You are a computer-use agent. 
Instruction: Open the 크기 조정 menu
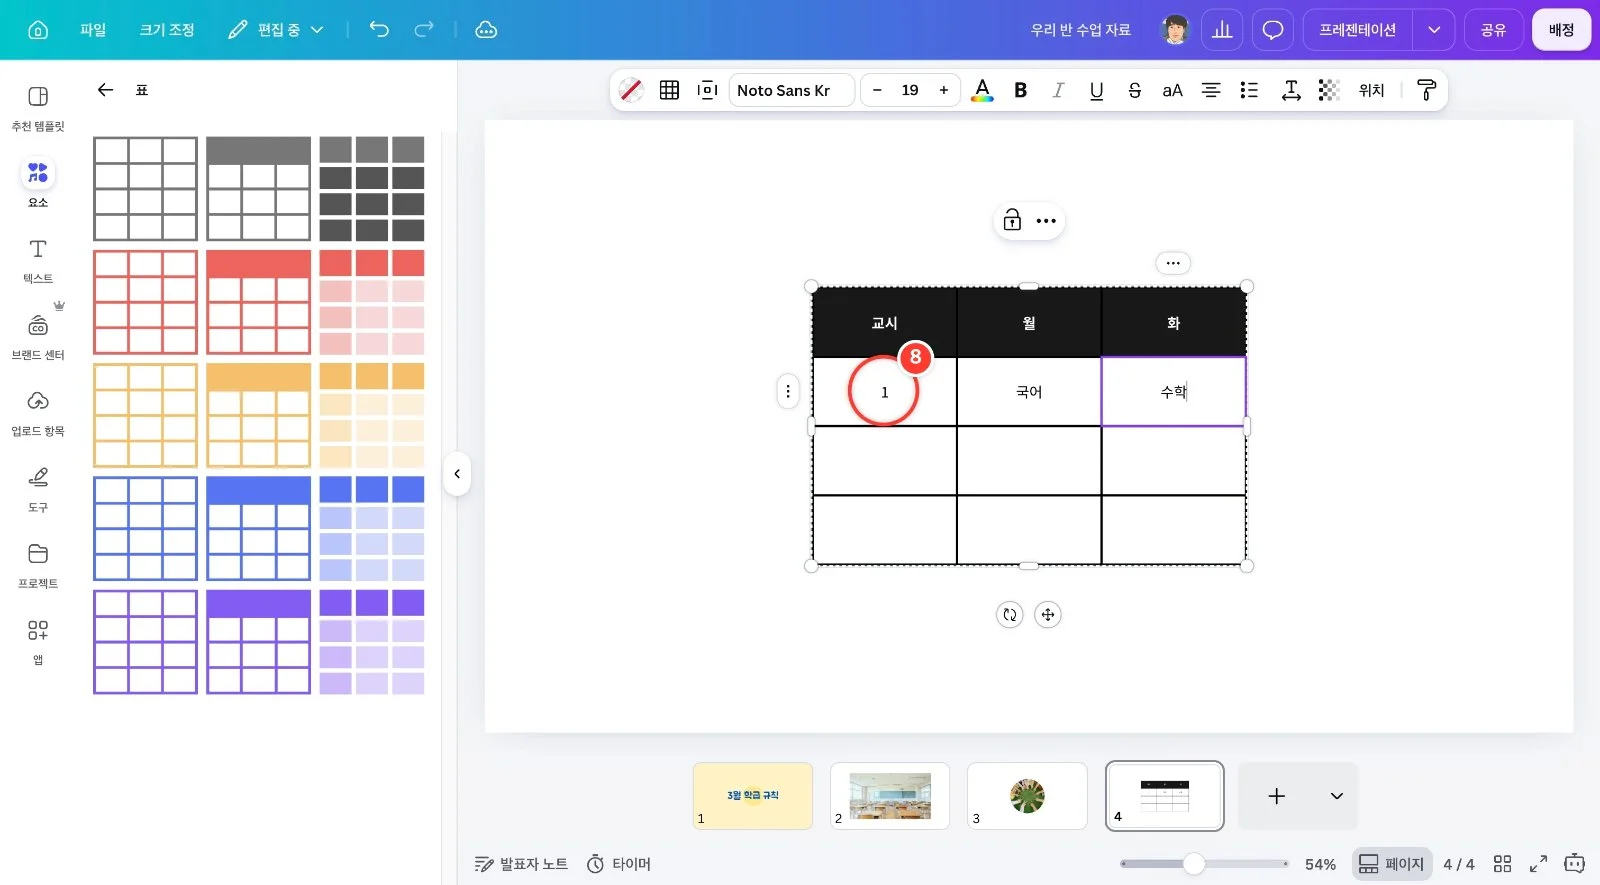(x=167, y=30)
